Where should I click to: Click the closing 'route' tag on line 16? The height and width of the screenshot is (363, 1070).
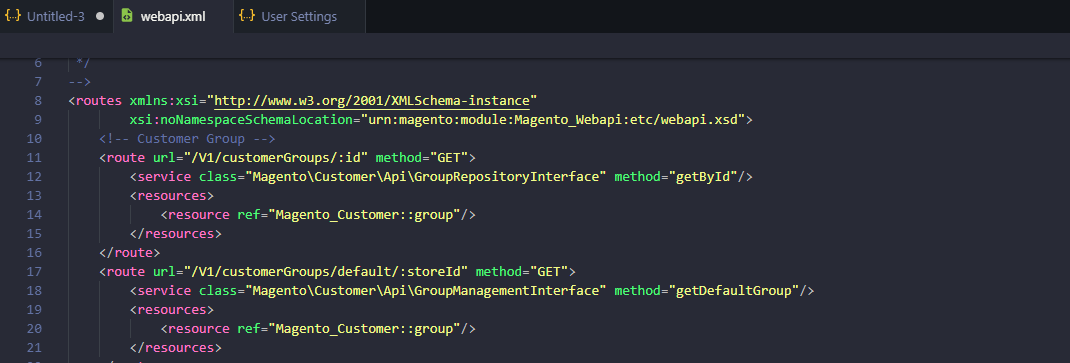tap(130, 252)
